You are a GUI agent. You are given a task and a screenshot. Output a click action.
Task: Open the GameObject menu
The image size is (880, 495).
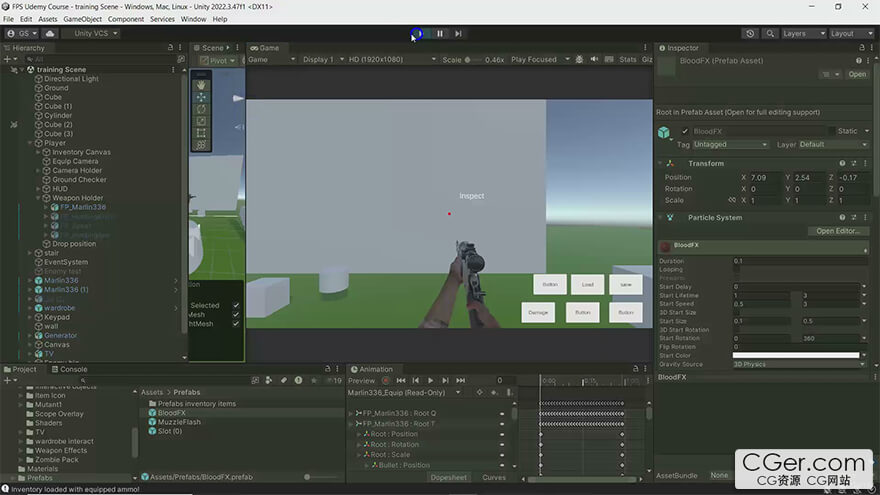pyautogui.click(x=82, y=19)
